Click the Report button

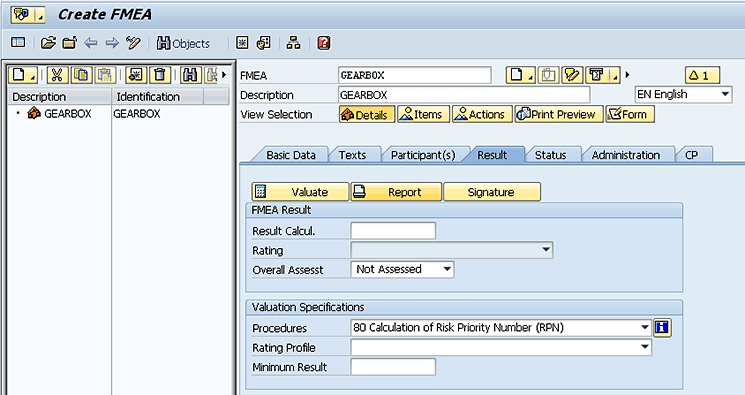[396, 192]
